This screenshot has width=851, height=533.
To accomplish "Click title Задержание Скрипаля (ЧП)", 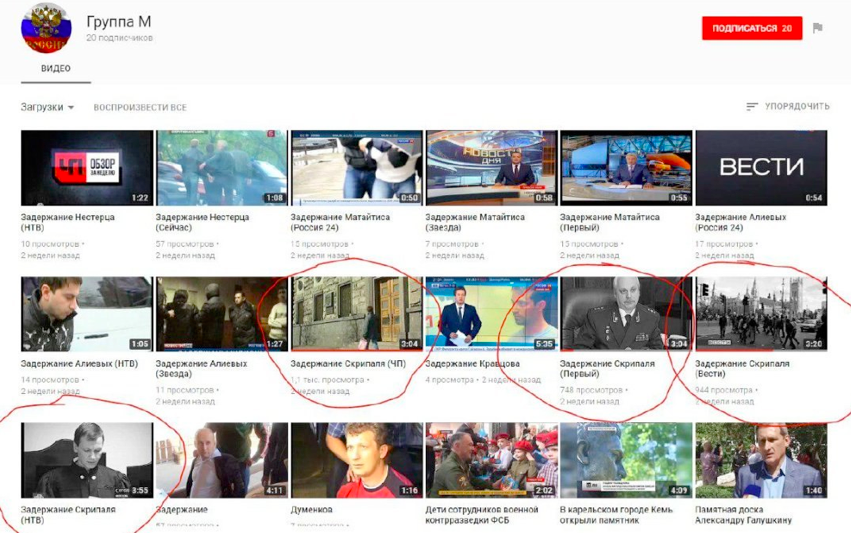I will [348, 364].
